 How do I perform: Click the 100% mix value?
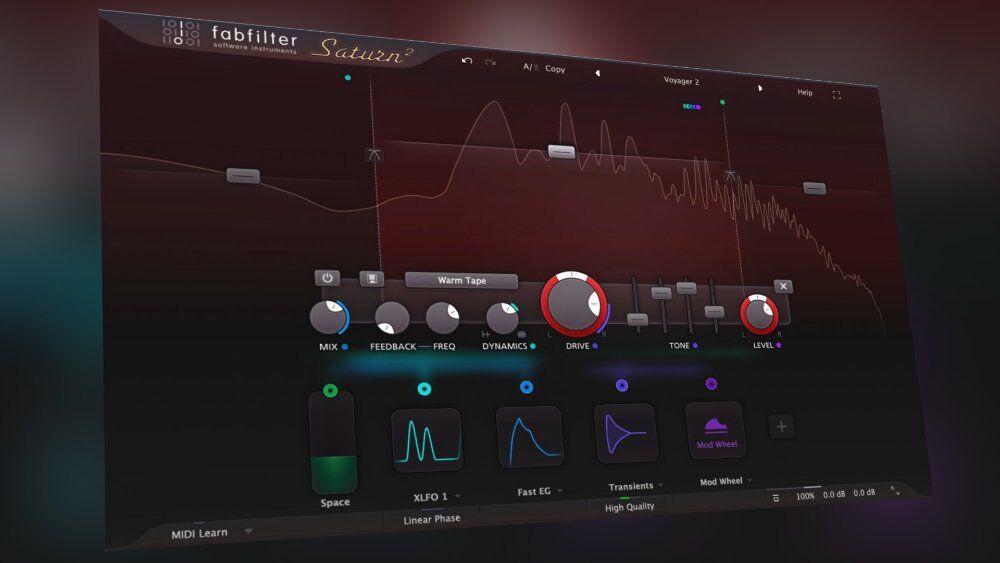click(805, 496)
